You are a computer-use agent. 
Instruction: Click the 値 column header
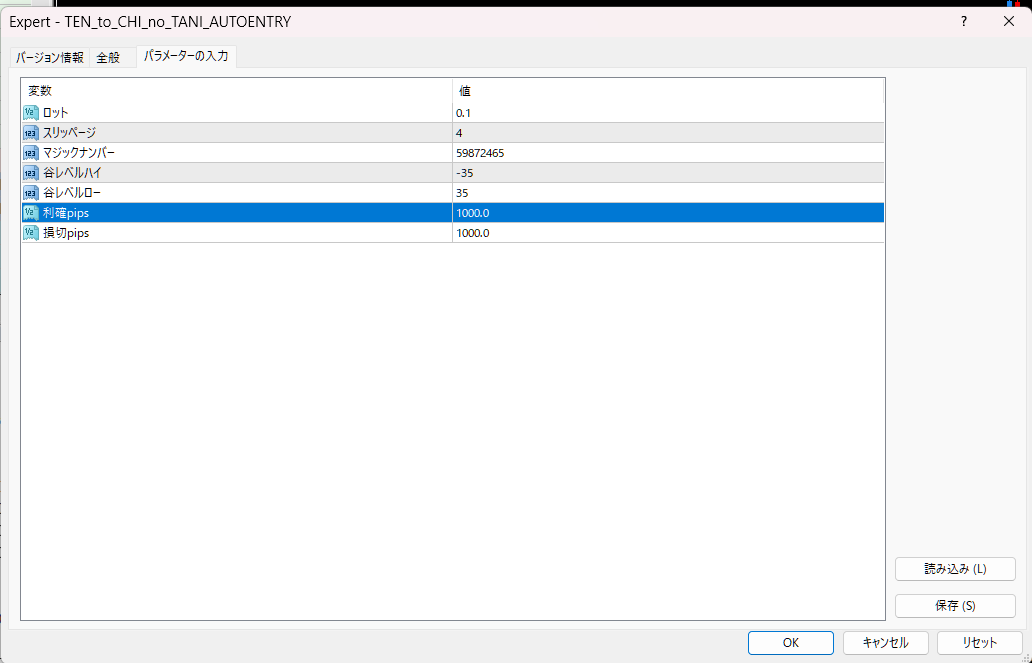pos(667,91)
